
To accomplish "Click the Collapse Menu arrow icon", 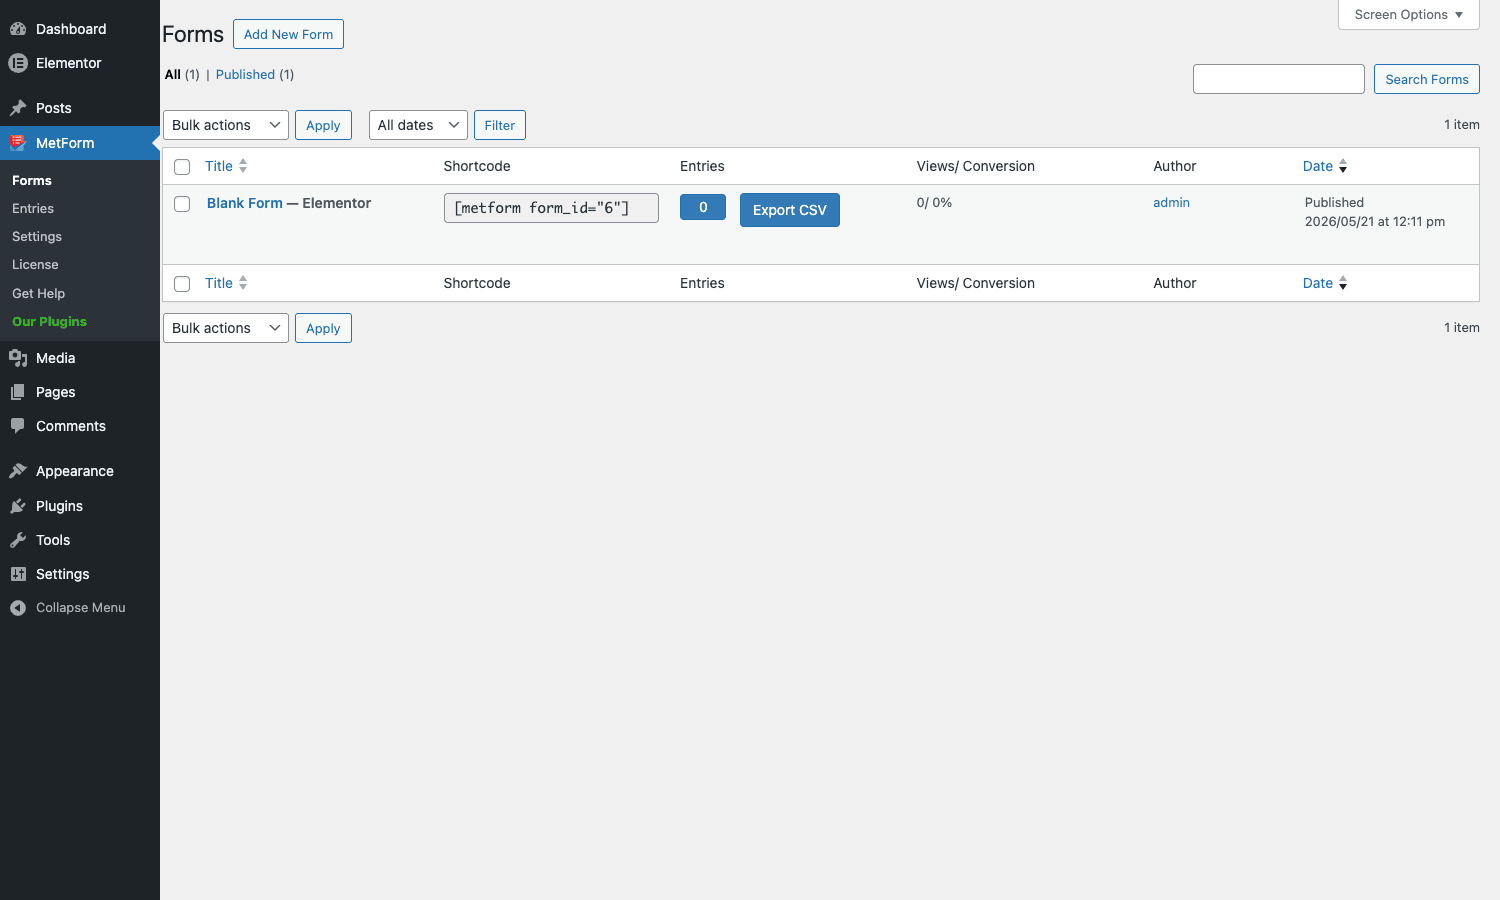I will click(x=18, y=608).
